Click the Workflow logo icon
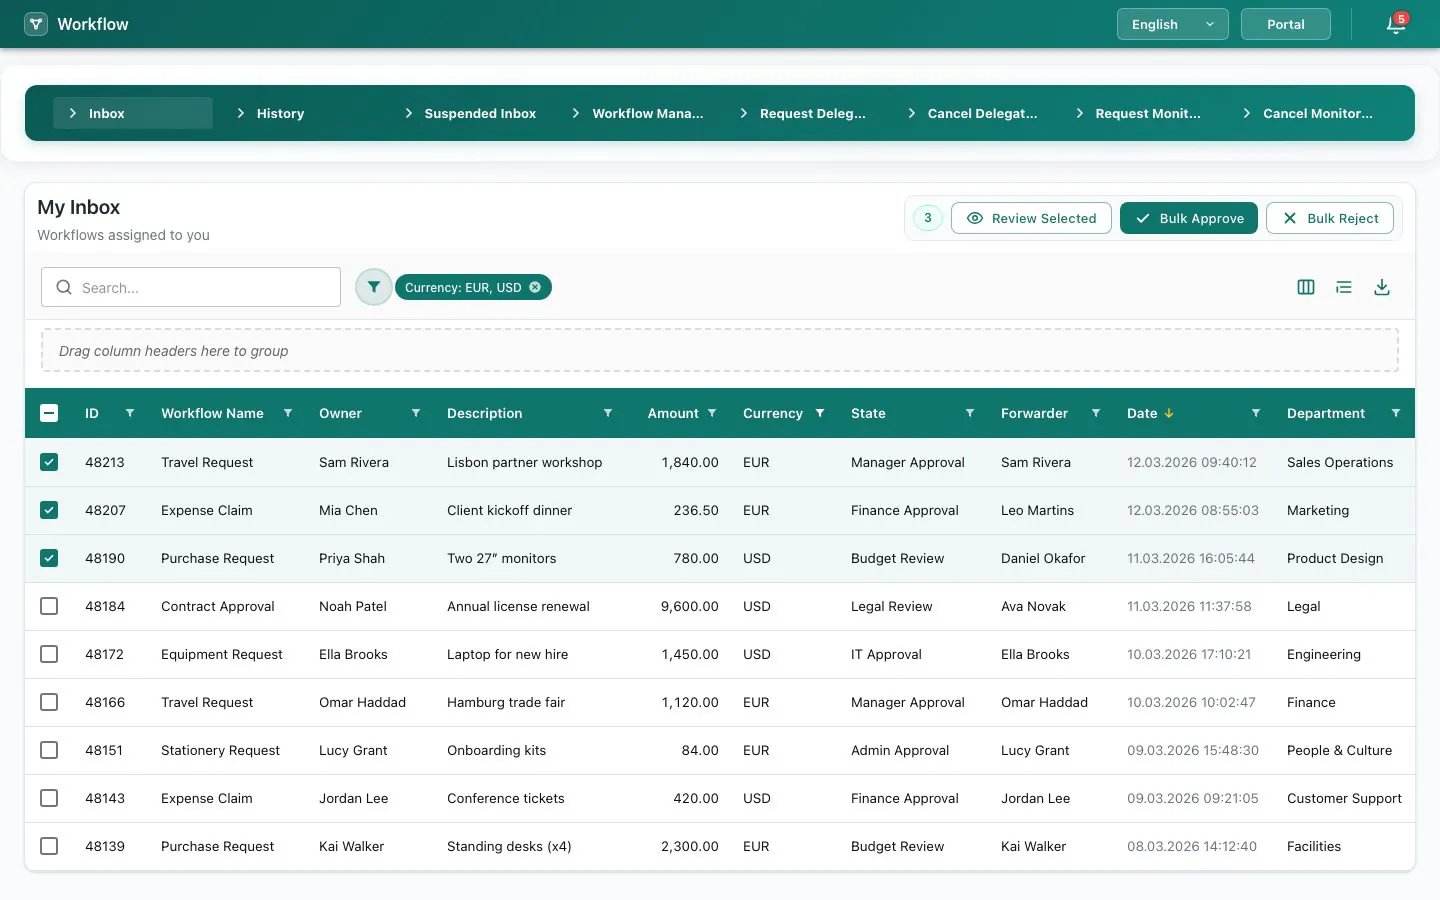Viewport: 1440px width, 900px height. [36, 24]
